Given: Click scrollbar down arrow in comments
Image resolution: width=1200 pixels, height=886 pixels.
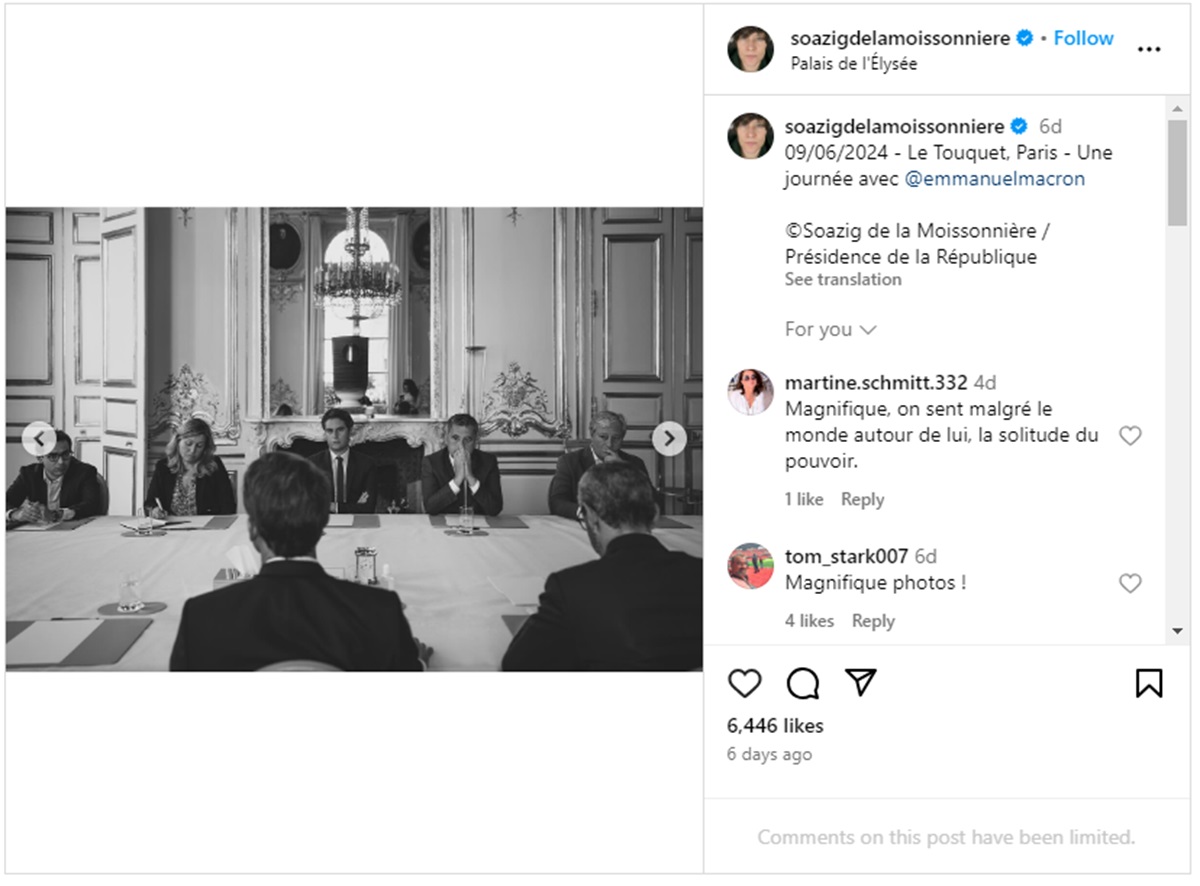Looking at the screenshot, I should pos(1176,631).
